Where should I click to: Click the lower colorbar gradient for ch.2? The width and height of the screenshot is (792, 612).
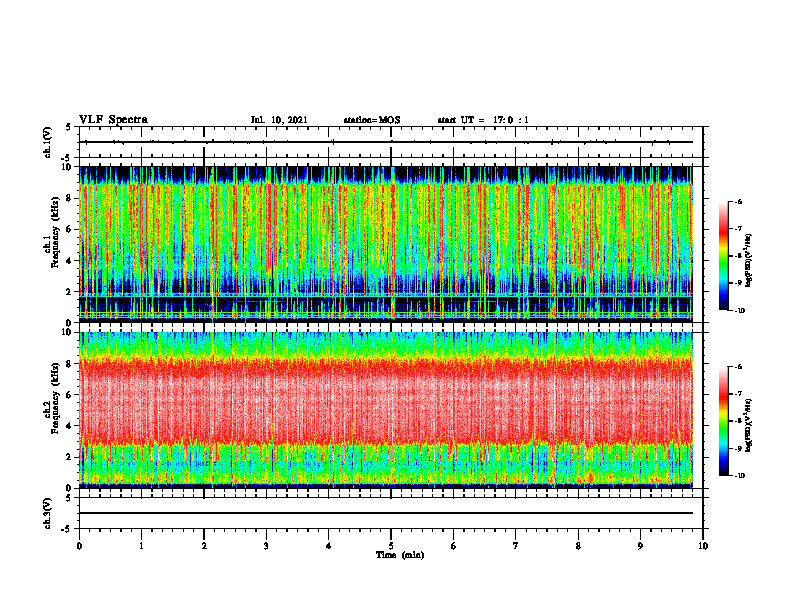(723, 421)
